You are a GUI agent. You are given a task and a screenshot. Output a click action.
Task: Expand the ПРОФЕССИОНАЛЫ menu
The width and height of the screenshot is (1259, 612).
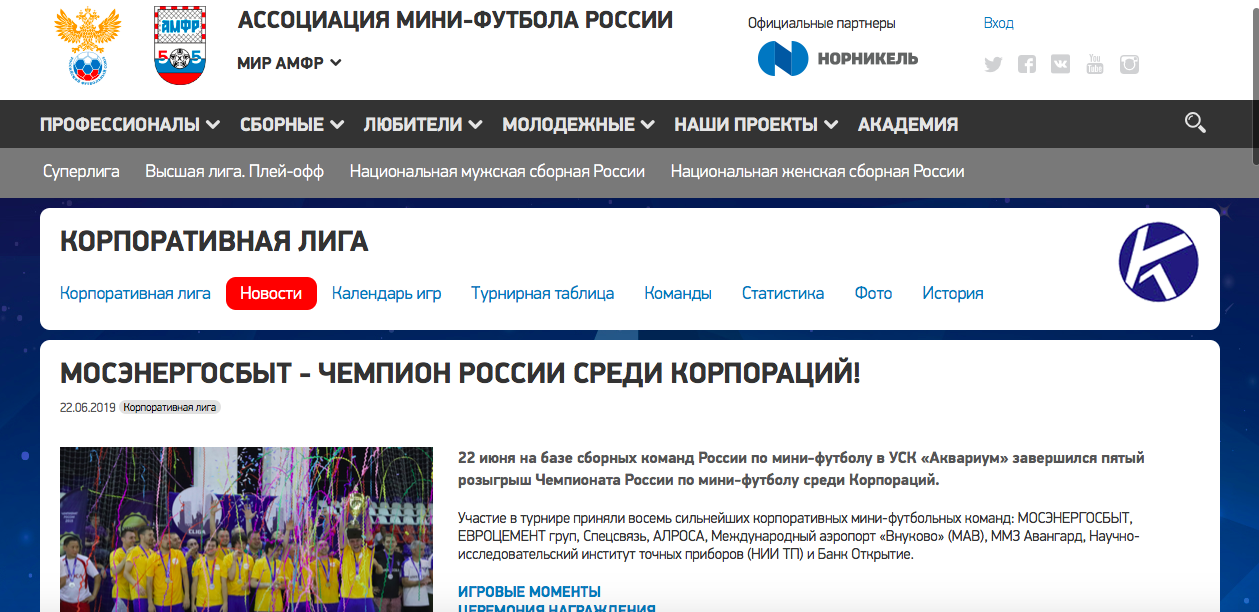(129, 125)
